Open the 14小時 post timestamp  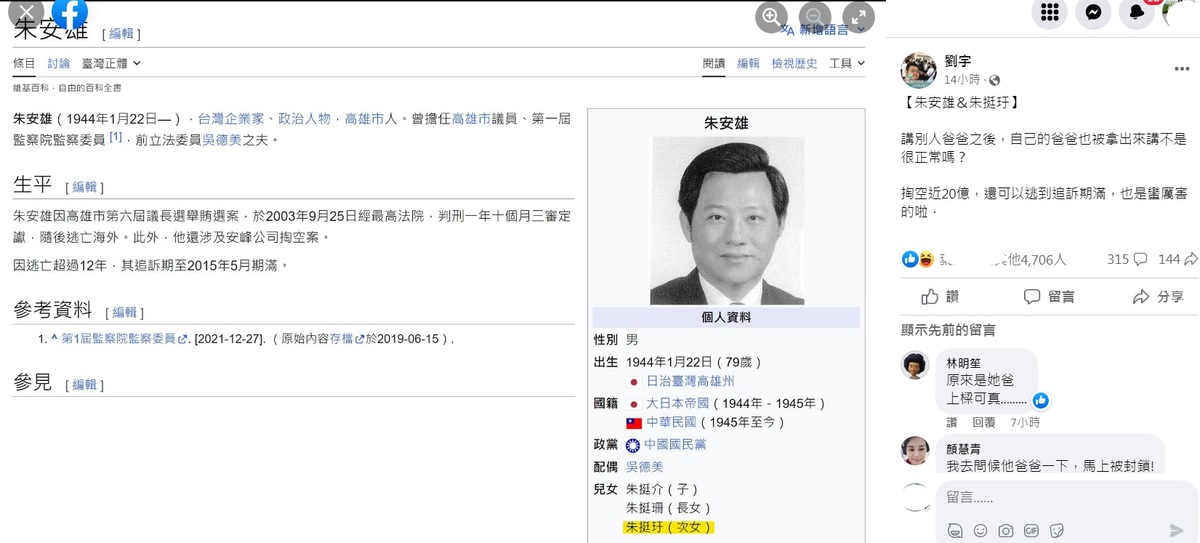coord(962,79)
